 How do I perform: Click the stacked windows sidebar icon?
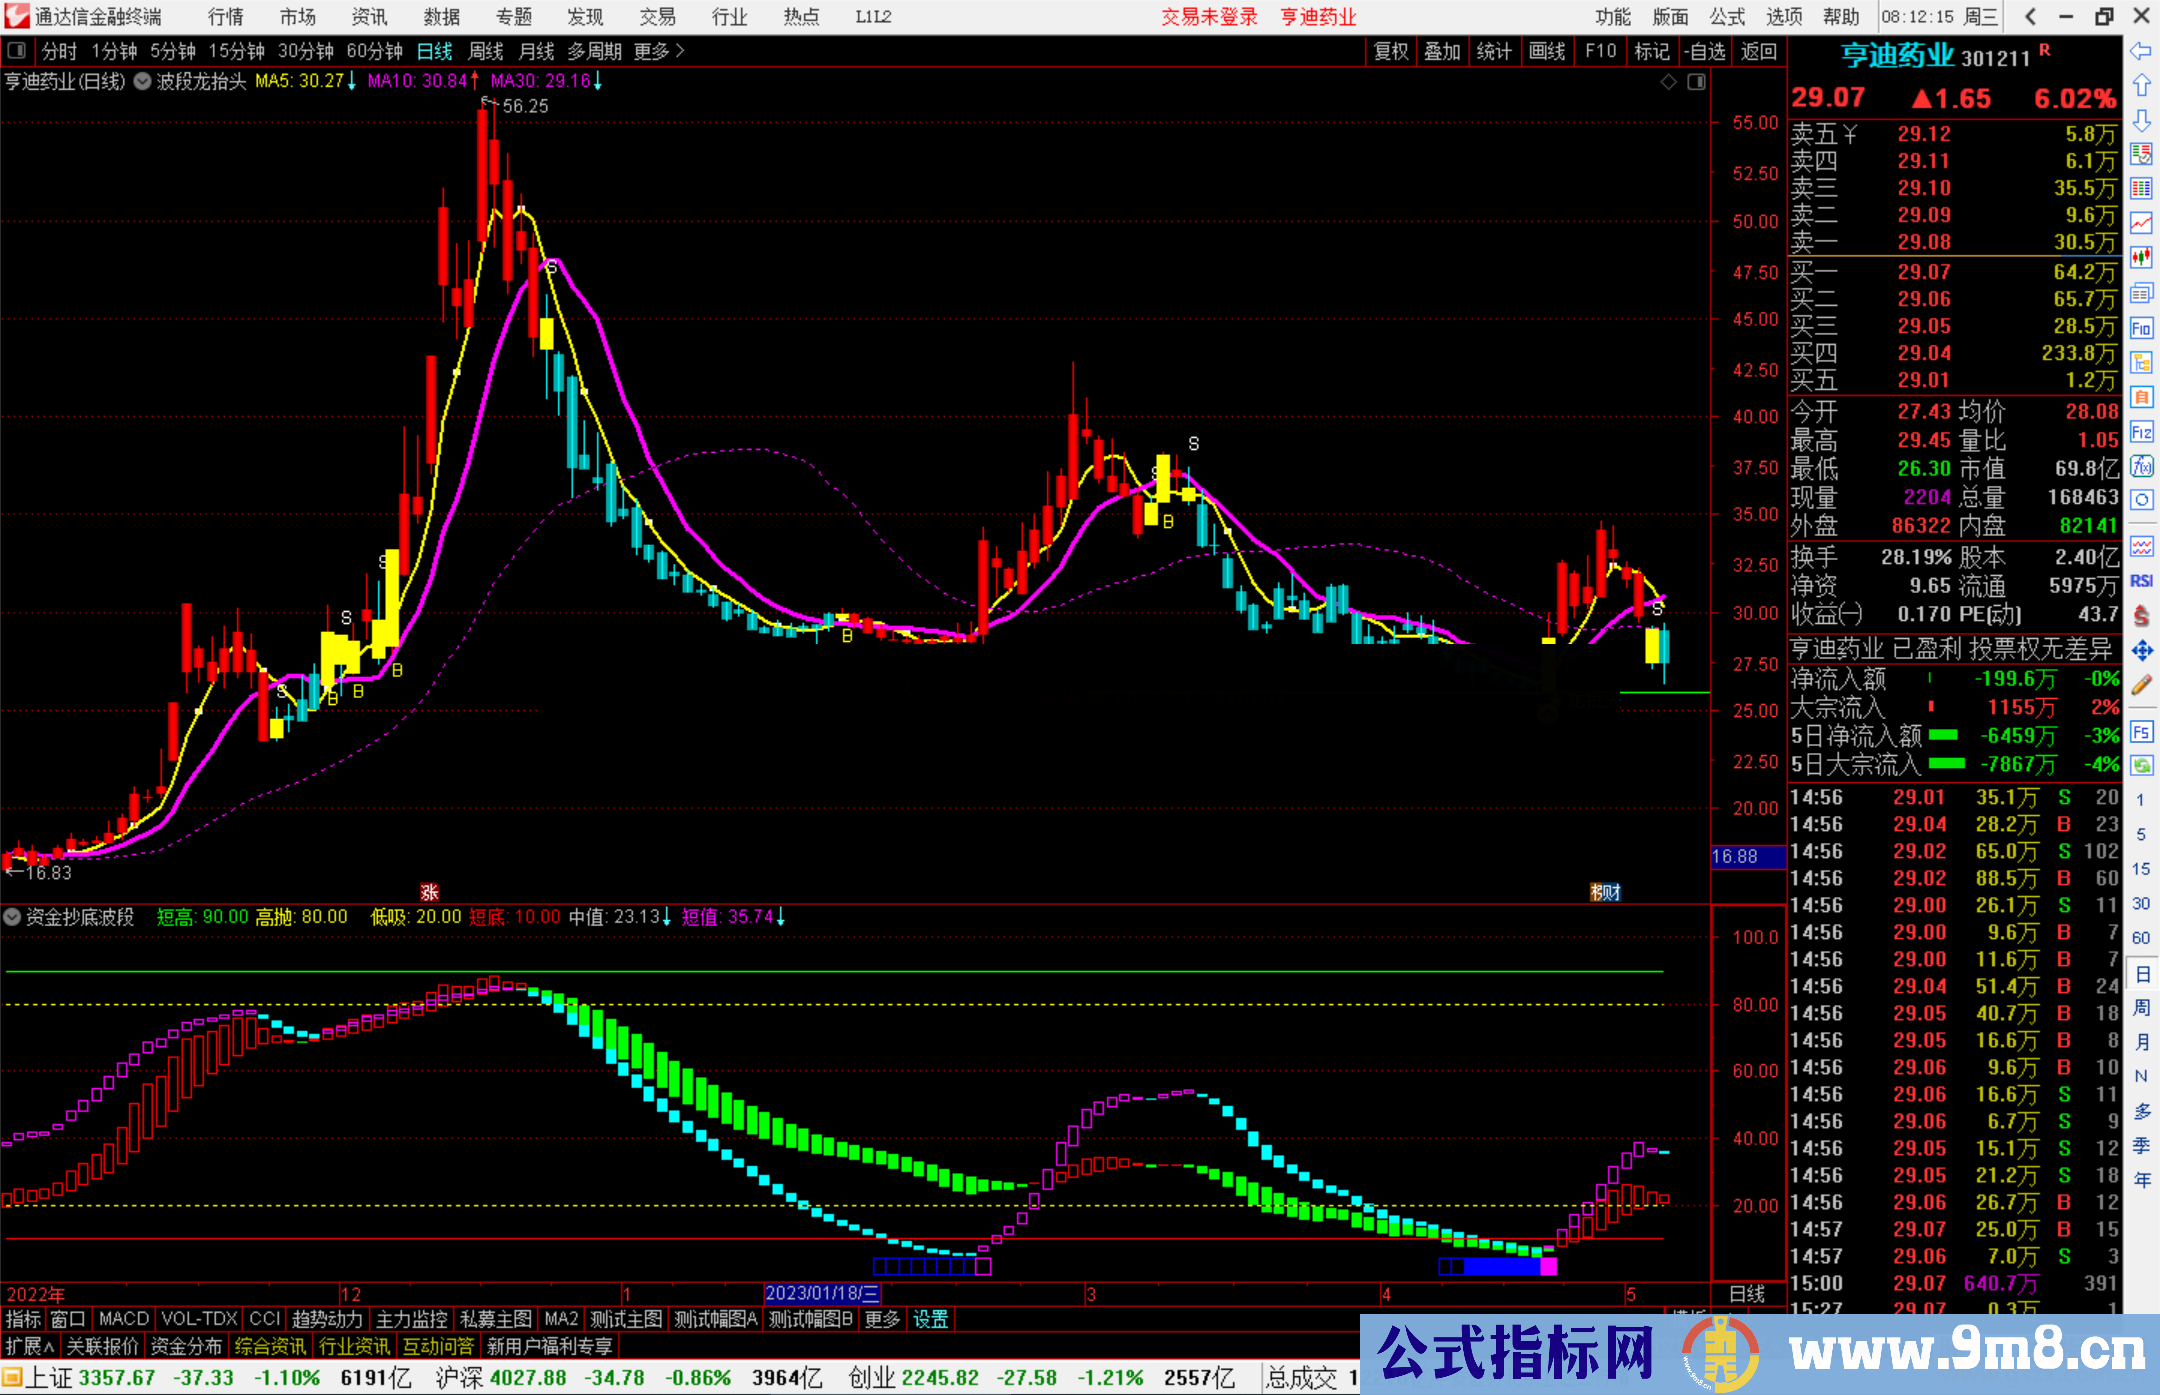point(2141,293)
